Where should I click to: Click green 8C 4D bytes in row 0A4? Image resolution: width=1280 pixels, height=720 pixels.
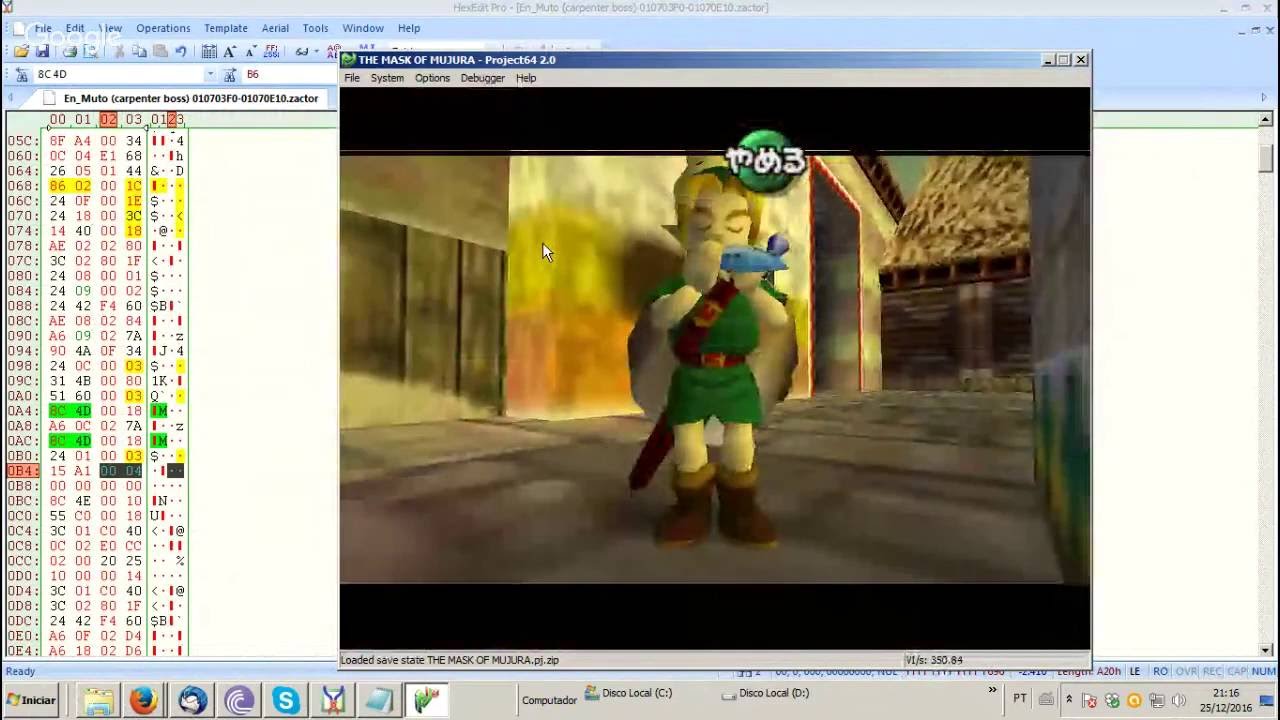click(x=70, y=411)
